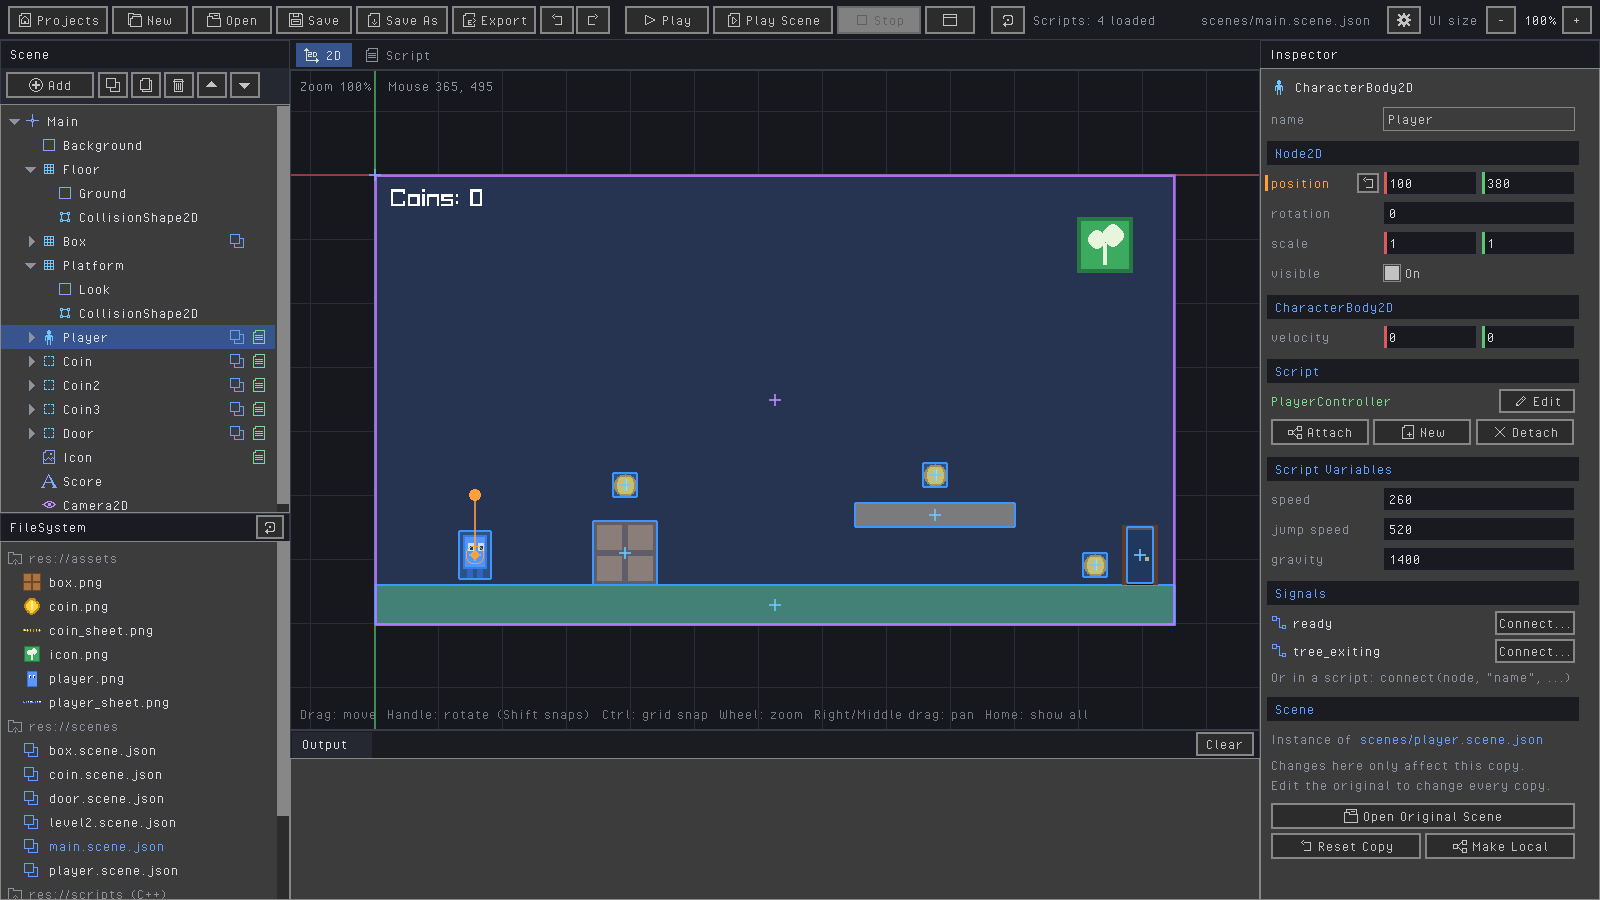Toggle the visible checkbox for Player

coord(1392,273)
